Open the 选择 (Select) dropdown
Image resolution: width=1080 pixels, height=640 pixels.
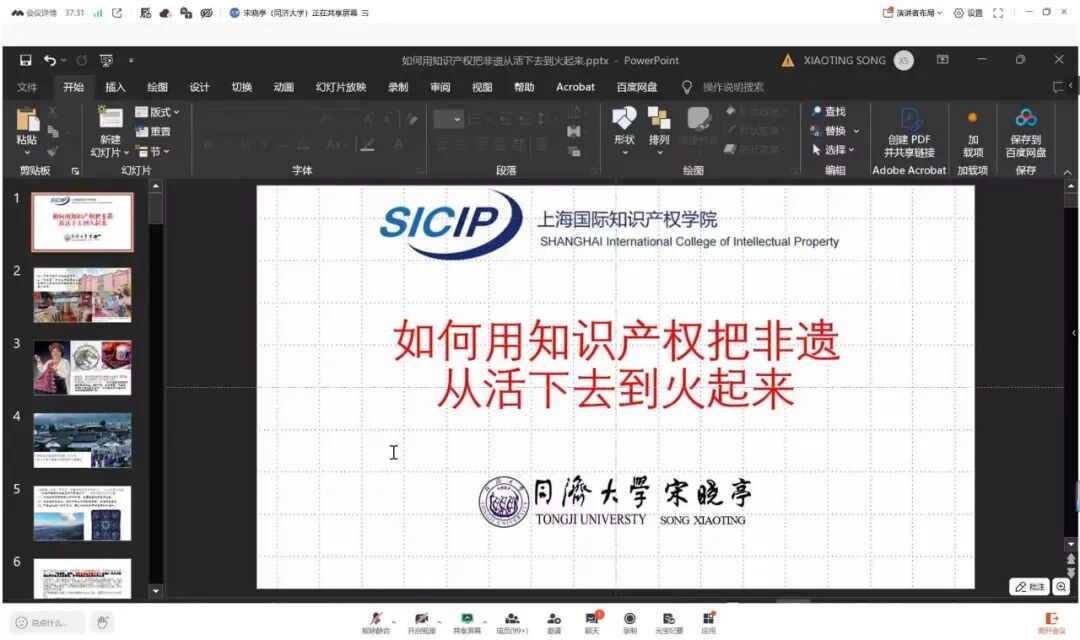coord(833,149)
